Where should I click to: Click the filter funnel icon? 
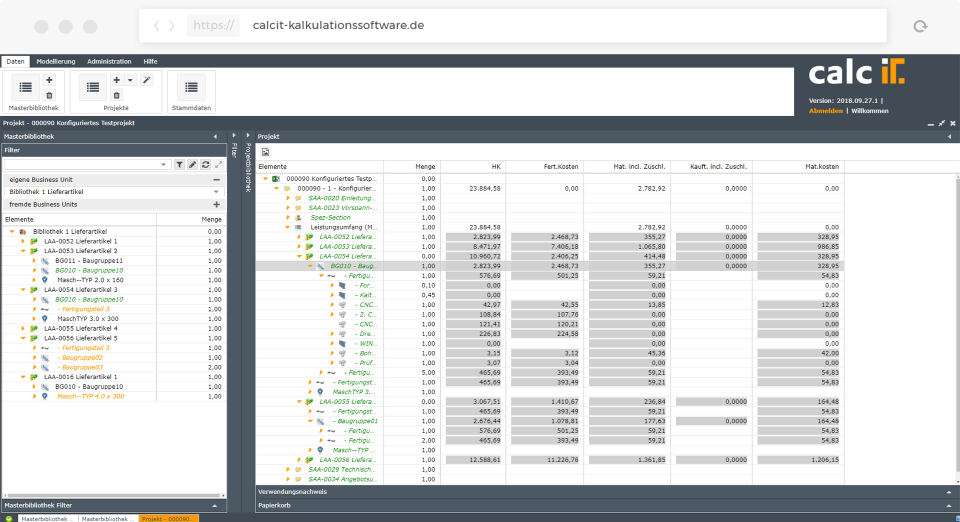pyautogui.click(x=179, y=165)
